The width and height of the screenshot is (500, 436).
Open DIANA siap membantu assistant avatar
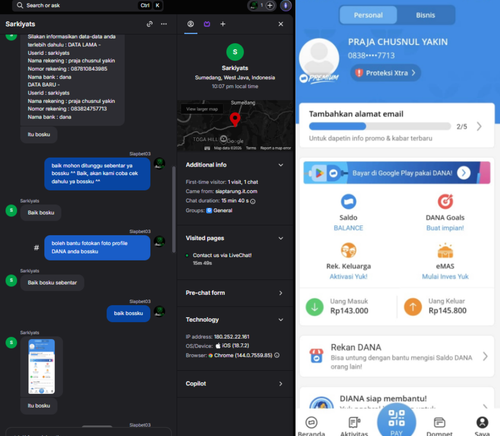pos(321,403)
